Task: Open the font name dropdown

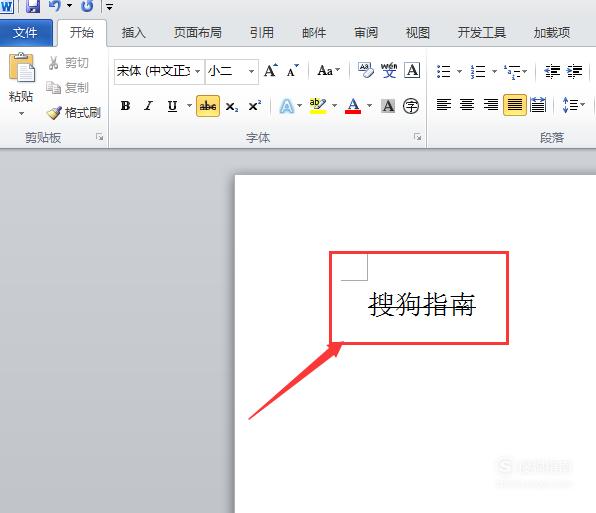Action: tap(198, 71)
